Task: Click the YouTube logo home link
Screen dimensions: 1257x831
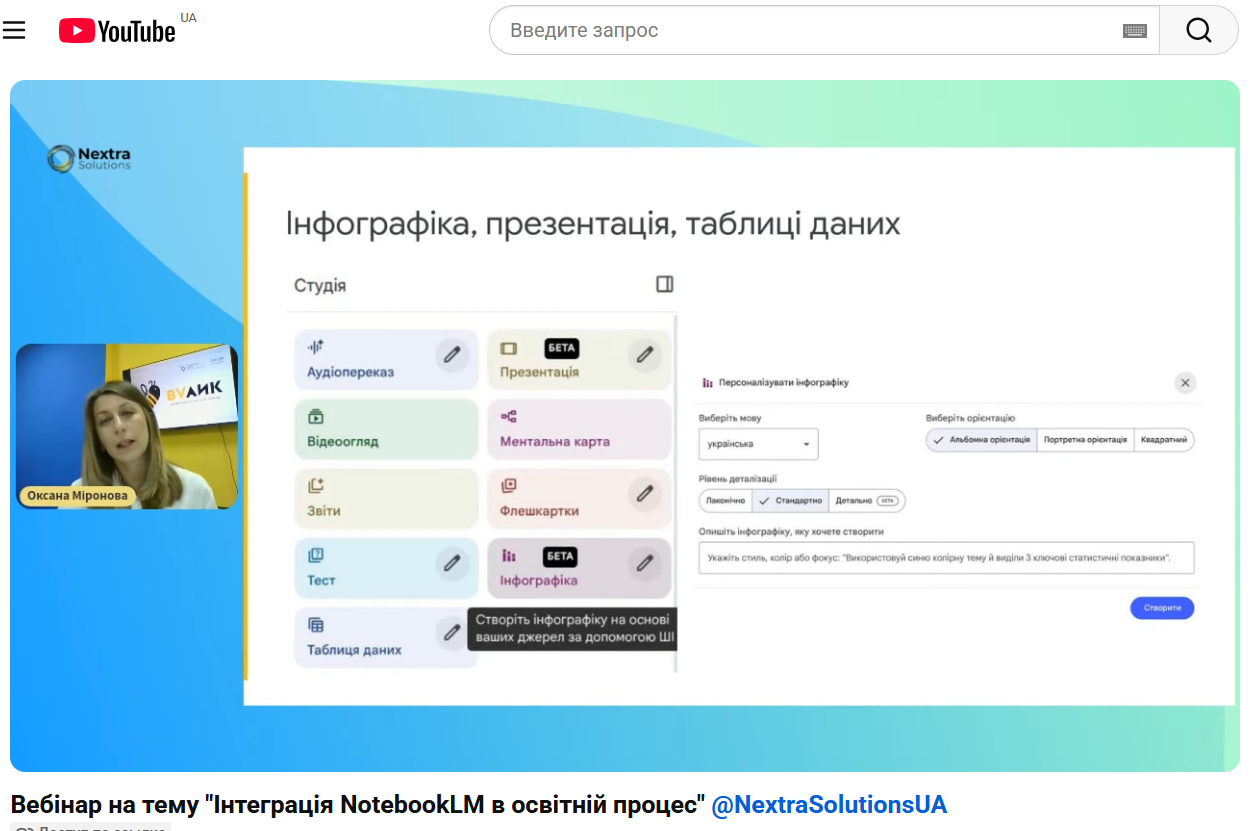Action: click(x=117, y=31)
